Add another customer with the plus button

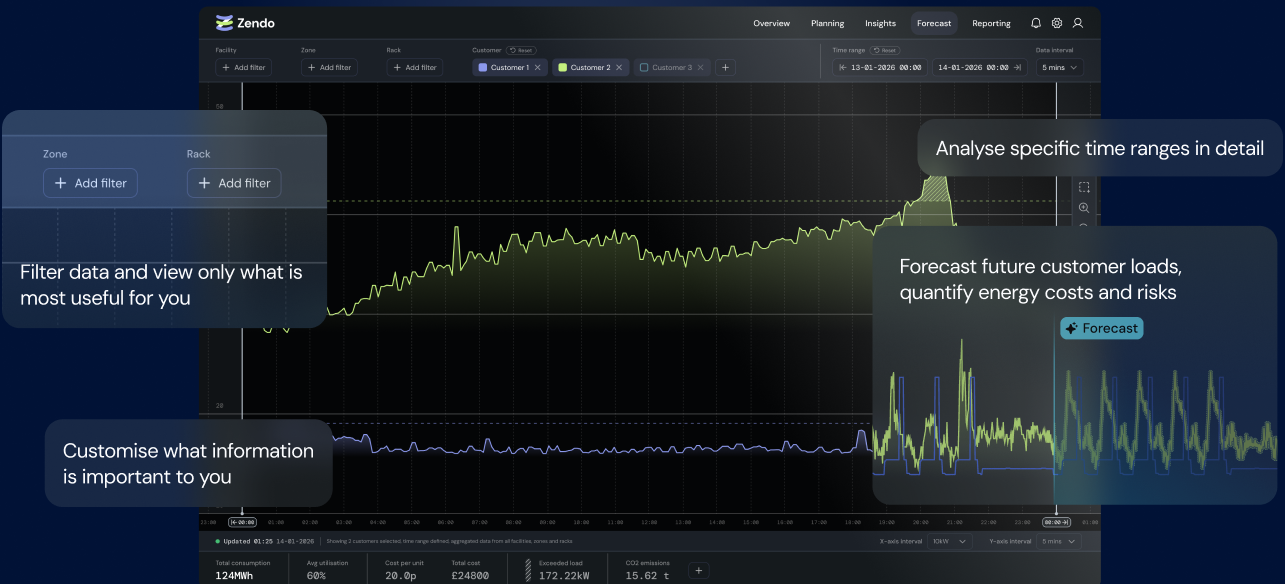point(726,68)
